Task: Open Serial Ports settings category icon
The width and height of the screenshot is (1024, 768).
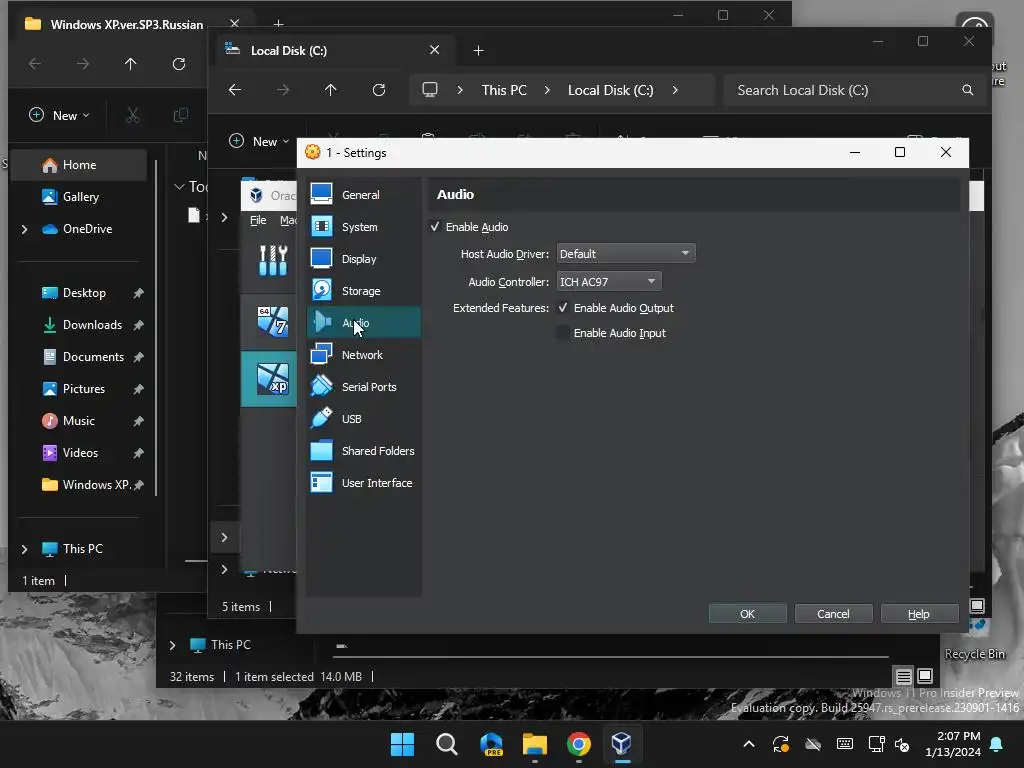Action: point(321,387)
